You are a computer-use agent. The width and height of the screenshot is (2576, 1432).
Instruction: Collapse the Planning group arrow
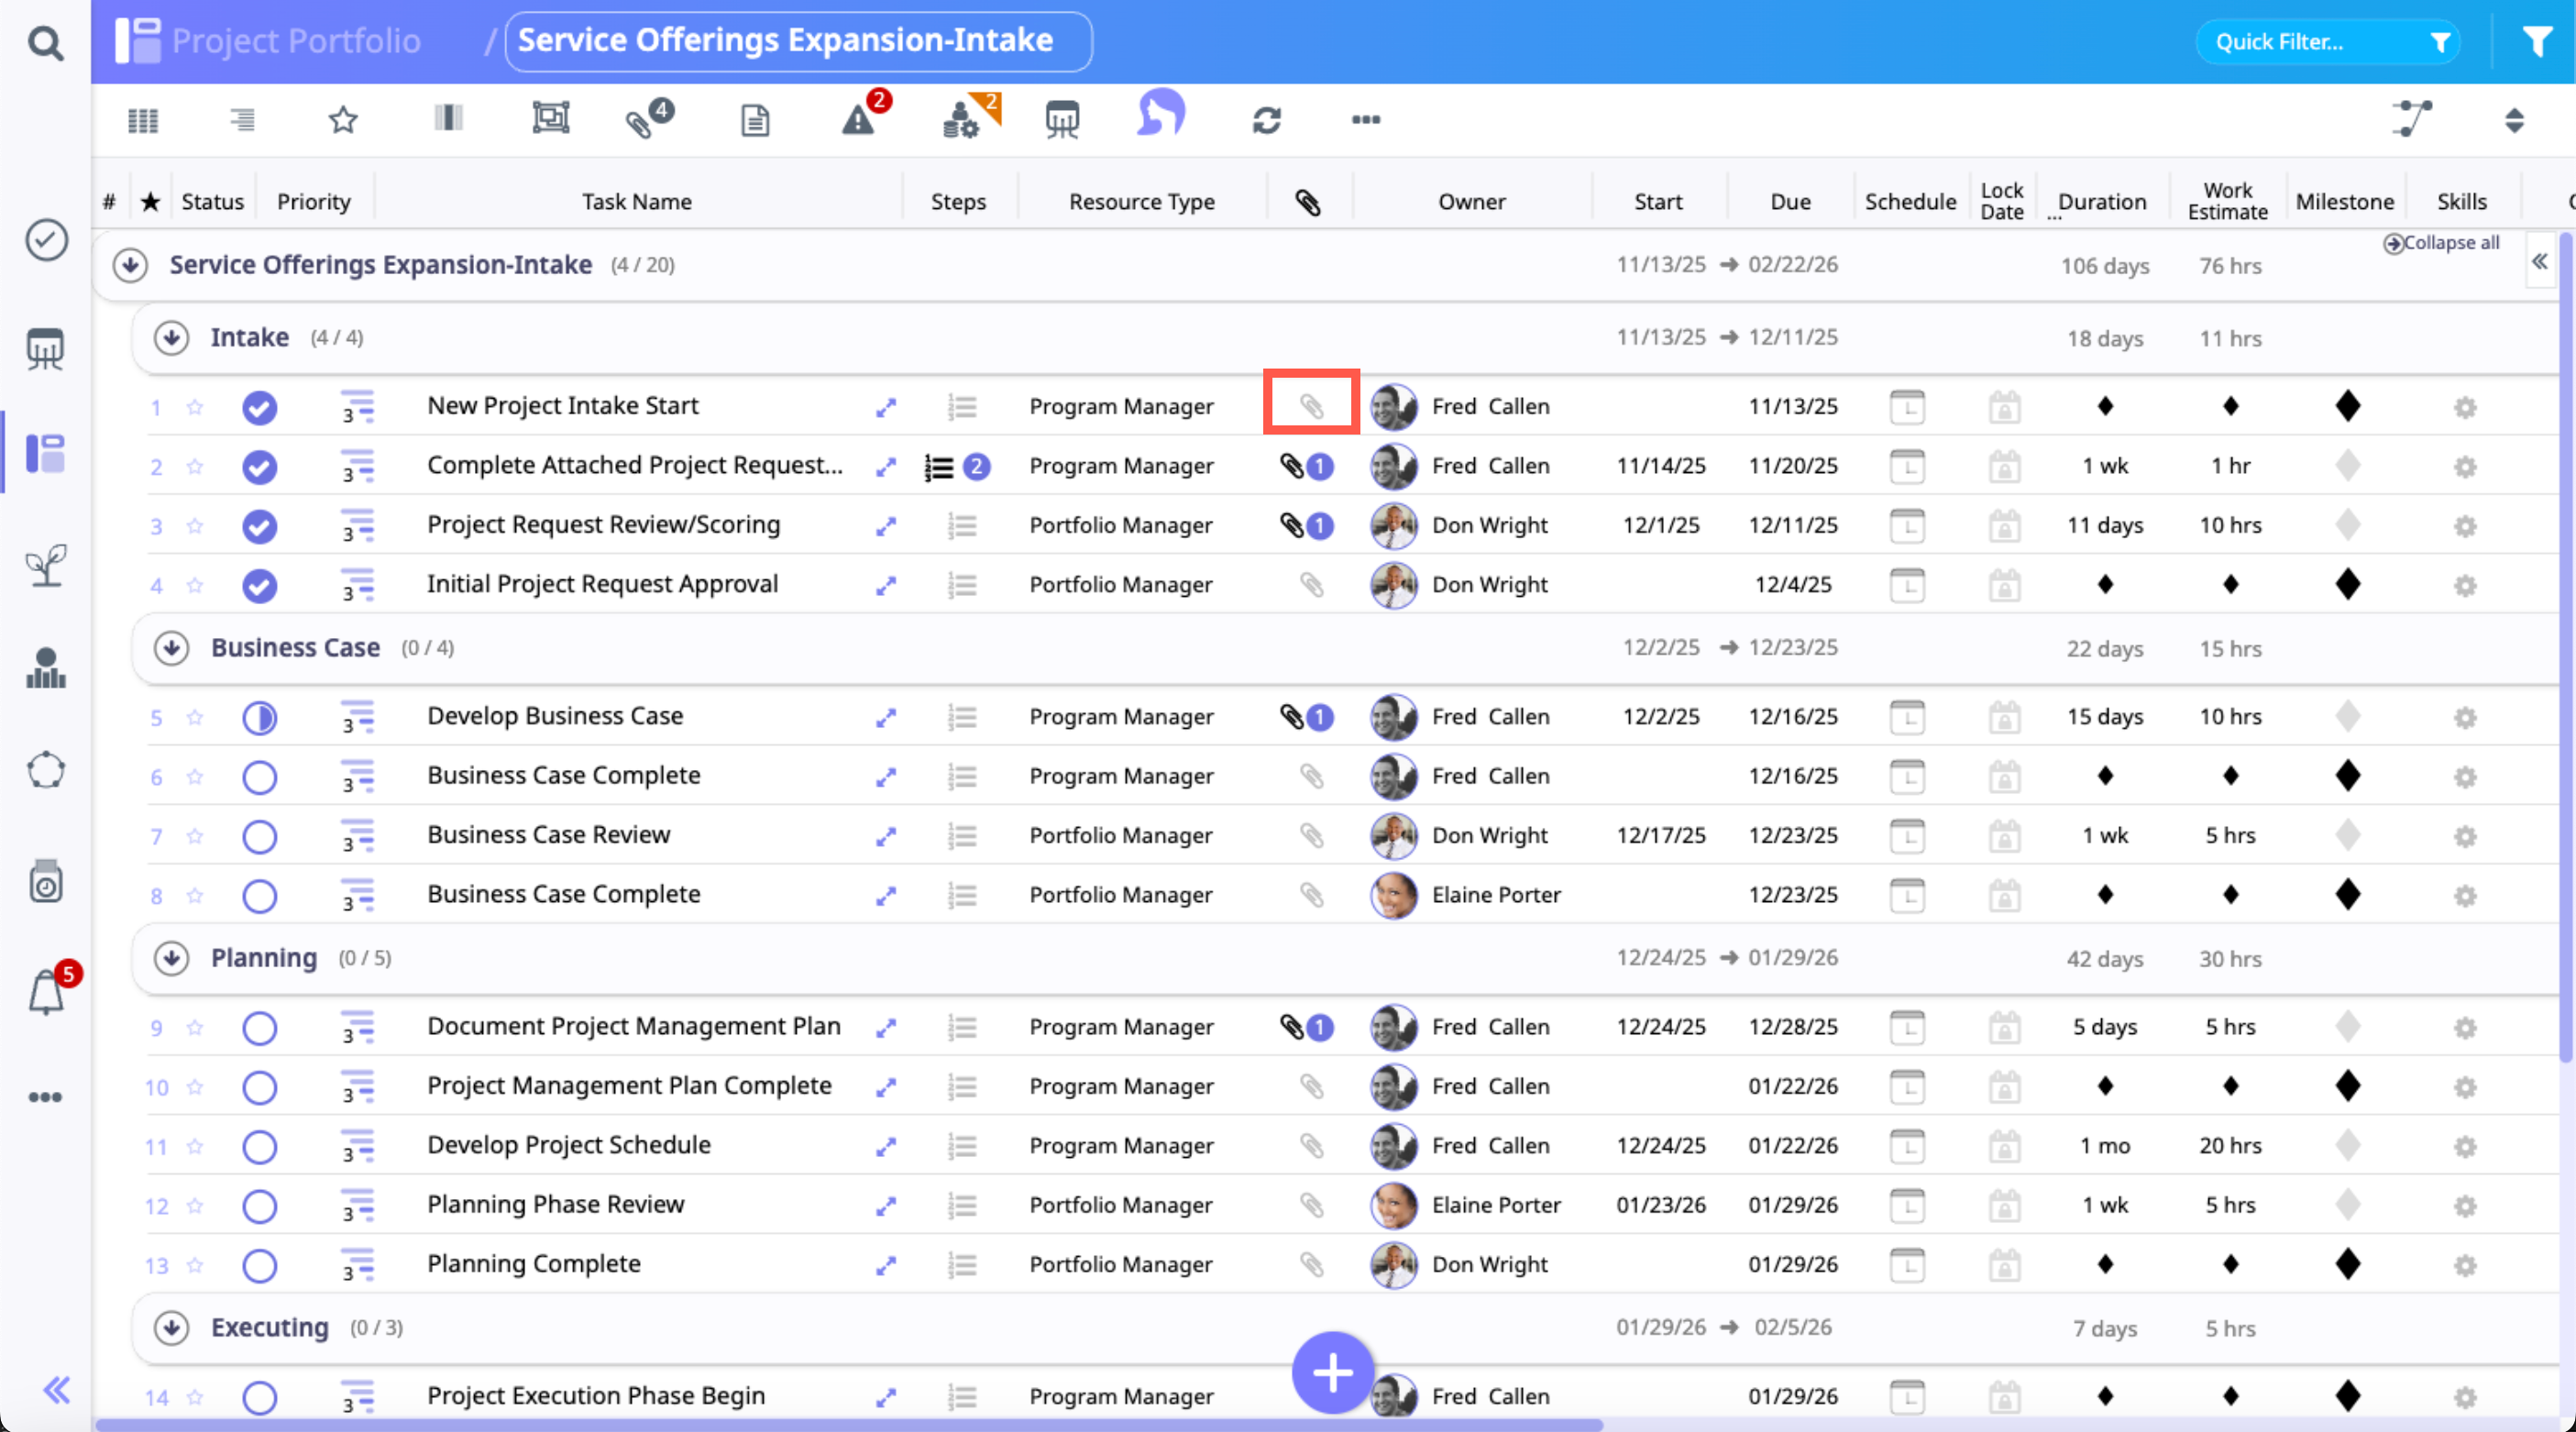172,958
